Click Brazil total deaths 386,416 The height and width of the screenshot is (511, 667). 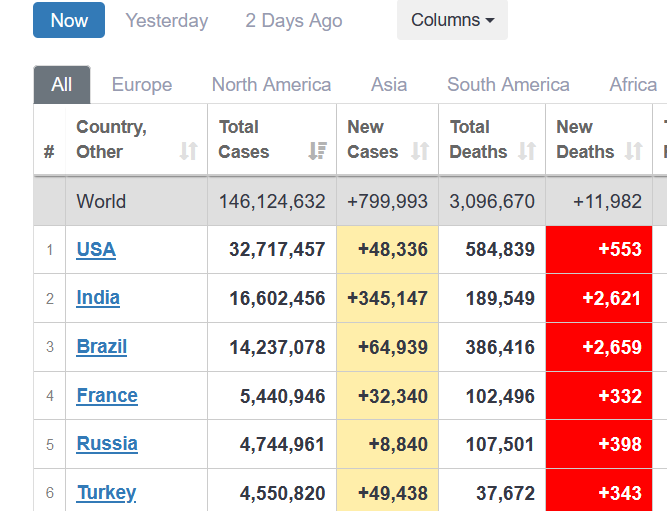pyautogui.click(x=500, y=347)
